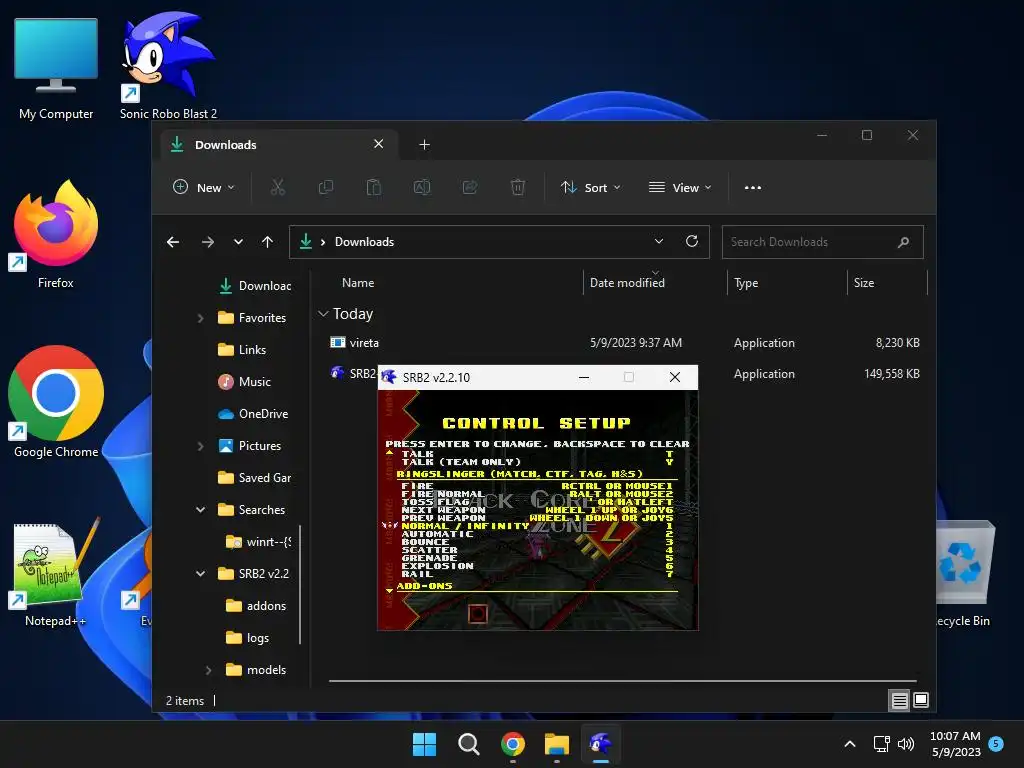Expand address bar history dropdown
The image size is (1024, 768).
point(659,242)
